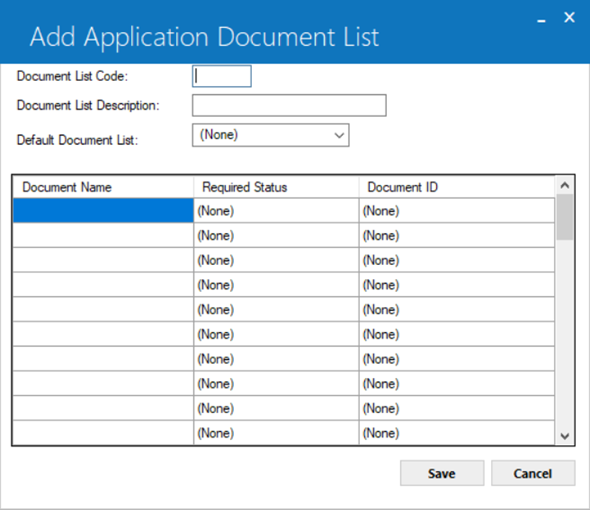
Task: Click the Document List Code field
Action: (x=222, y=76)
